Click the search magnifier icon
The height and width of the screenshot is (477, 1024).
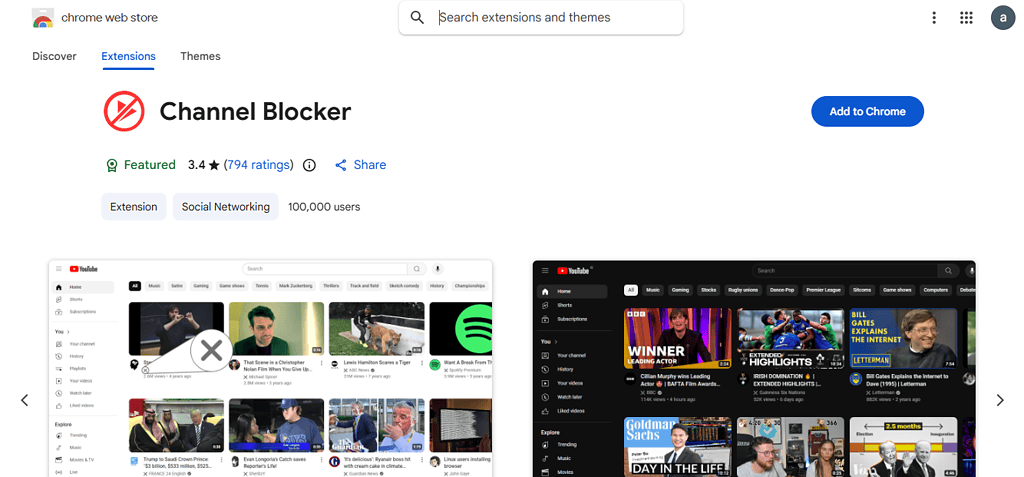pyautogui.click(x=417, y=18)
